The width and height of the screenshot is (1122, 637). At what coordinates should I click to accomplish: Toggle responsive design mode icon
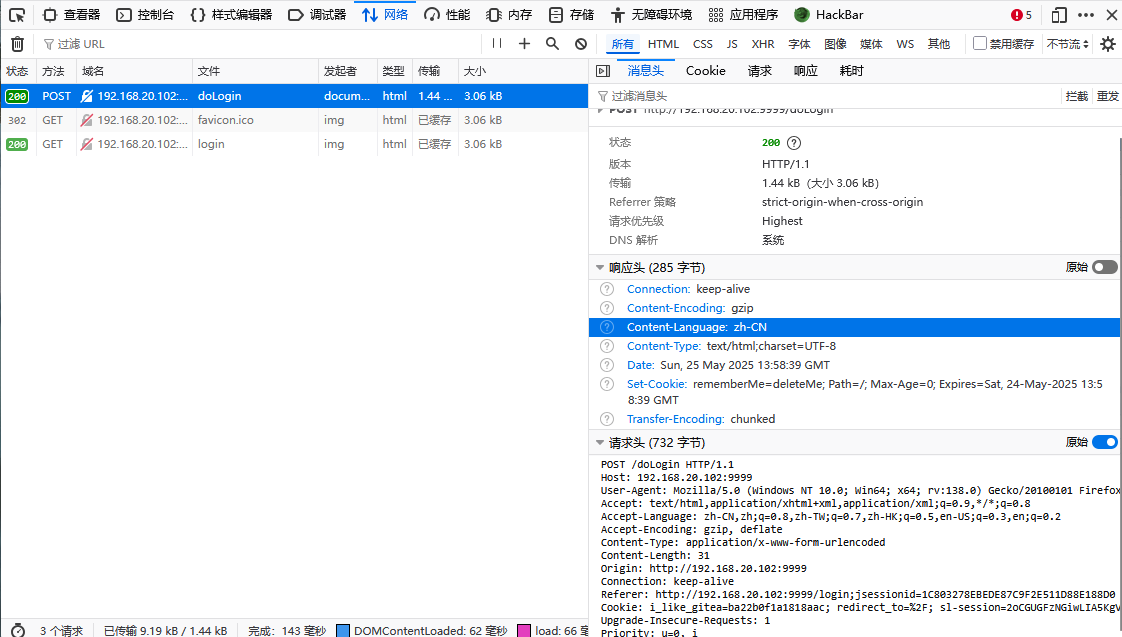tap(1059, 15)
